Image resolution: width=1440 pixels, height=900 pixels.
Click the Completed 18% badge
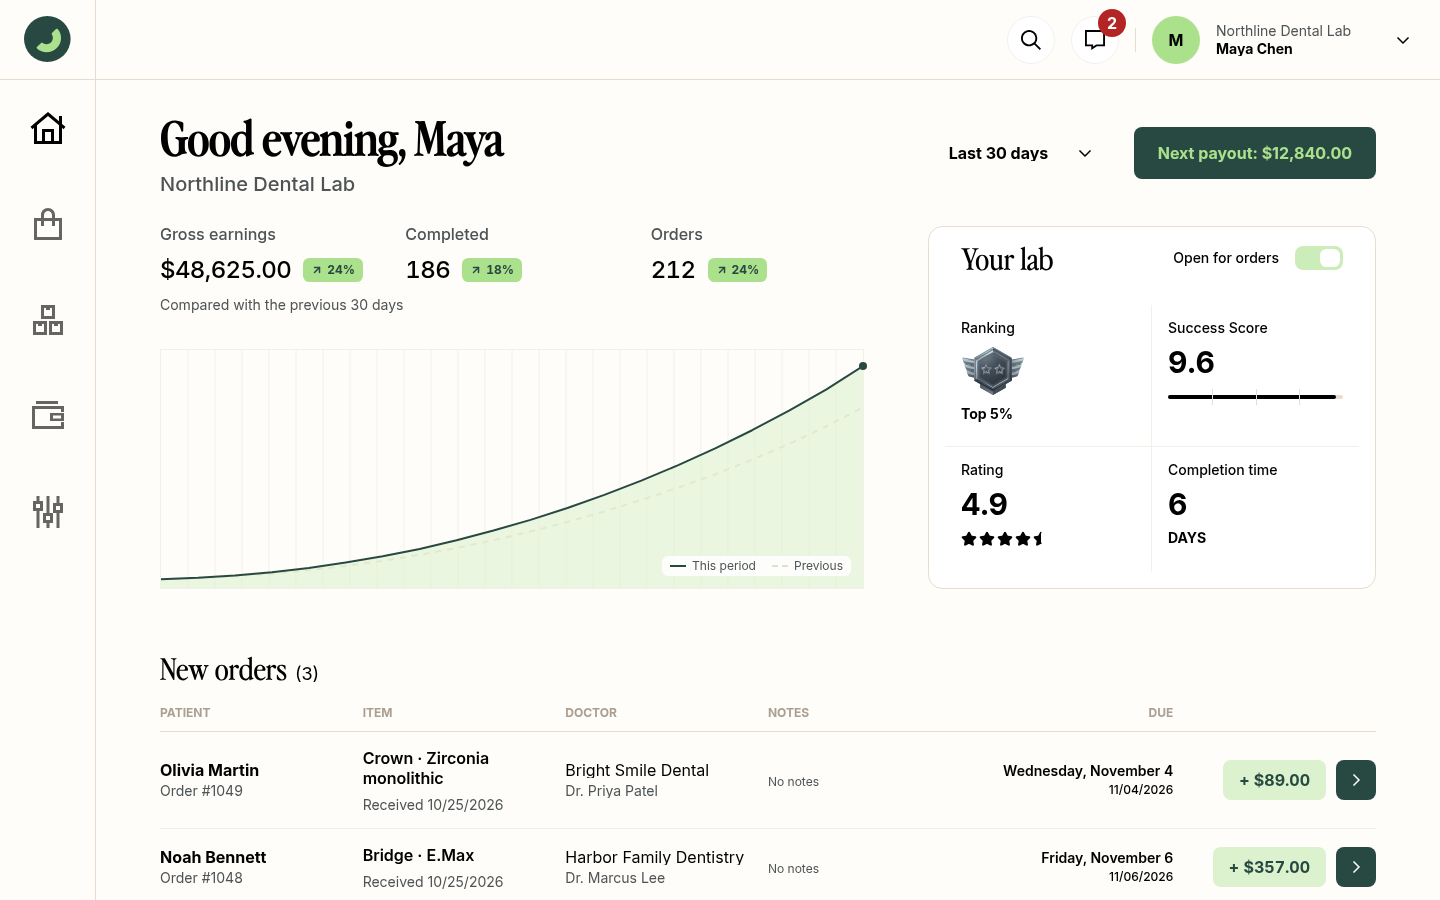492,270
